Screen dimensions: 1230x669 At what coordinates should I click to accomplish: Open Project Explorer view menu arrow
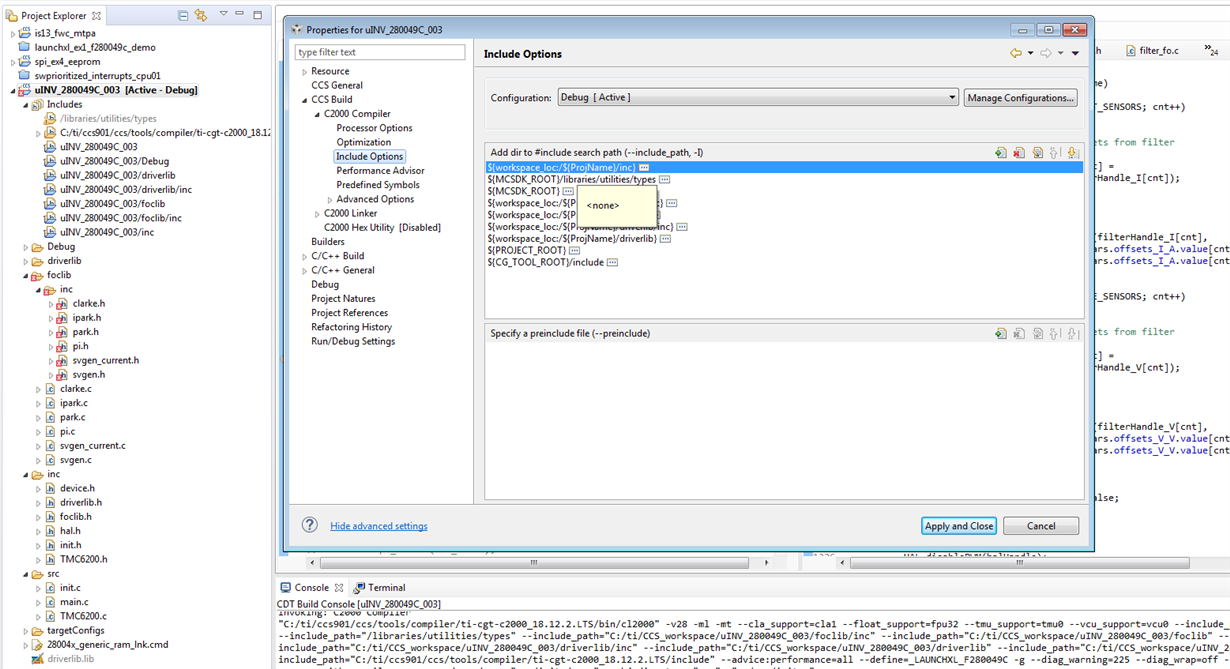click(224, 15)
